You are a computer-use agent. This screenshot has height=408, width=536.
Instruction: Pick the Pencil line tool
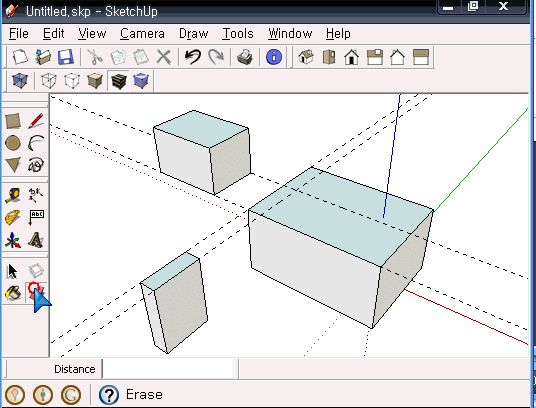coord(36,121)
